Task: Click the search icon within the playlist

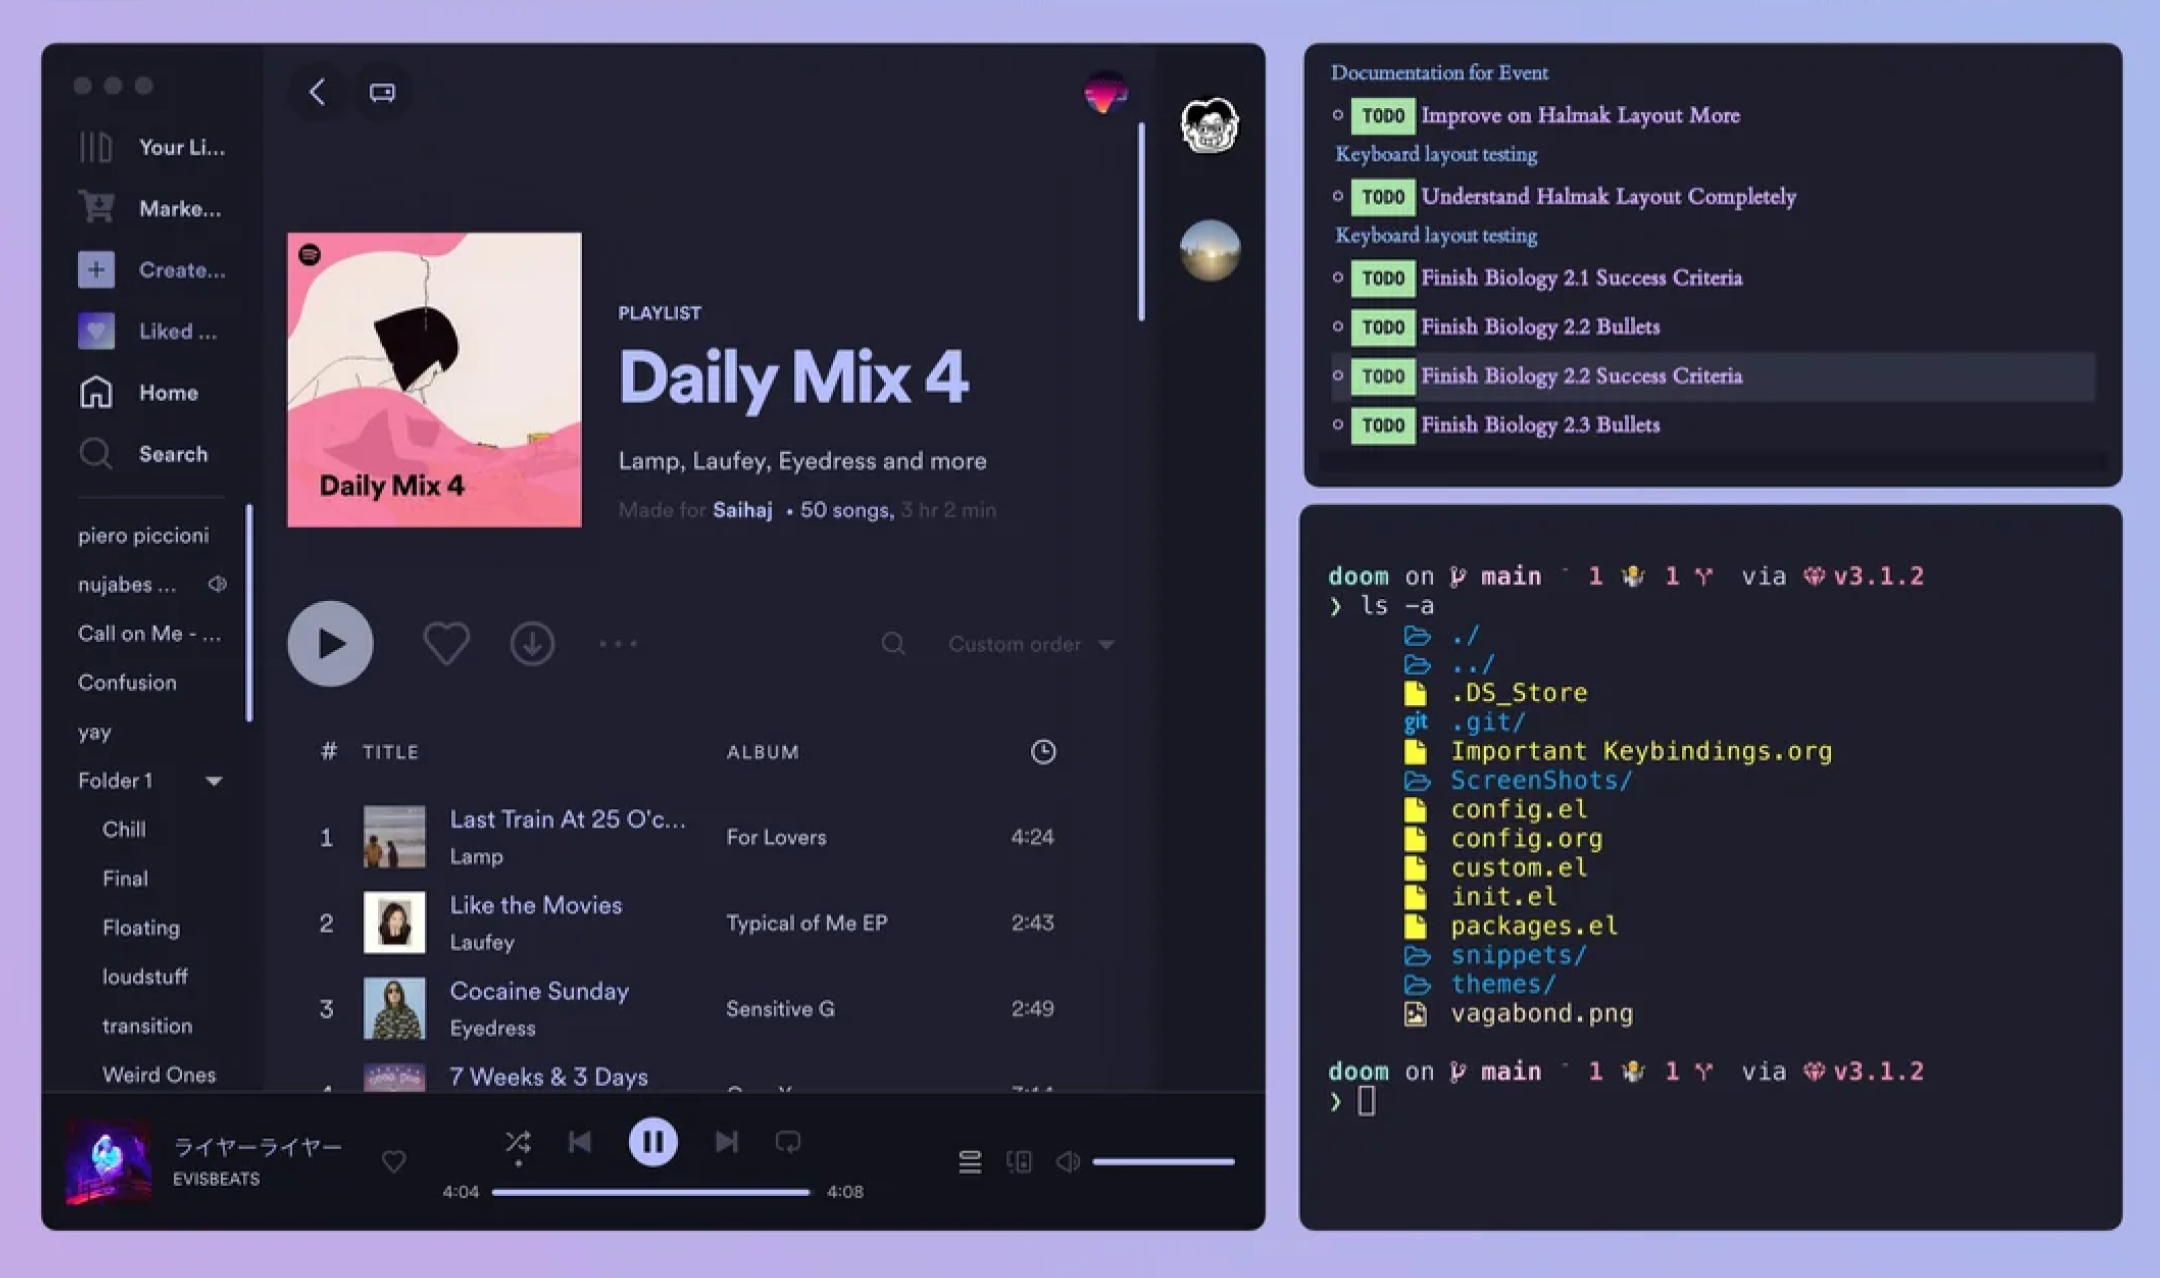Action: pos(893,642)
